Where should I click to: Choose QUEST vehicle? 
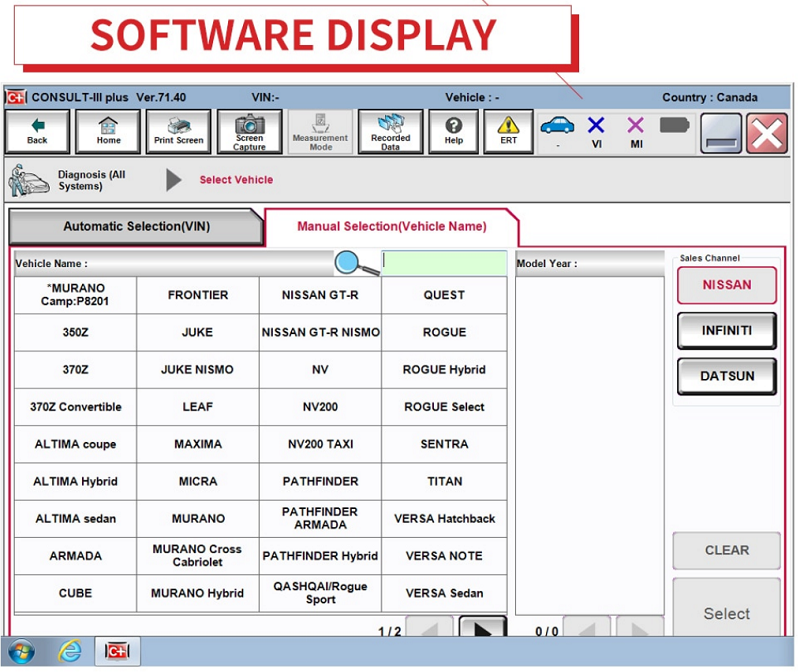point(444,295)
